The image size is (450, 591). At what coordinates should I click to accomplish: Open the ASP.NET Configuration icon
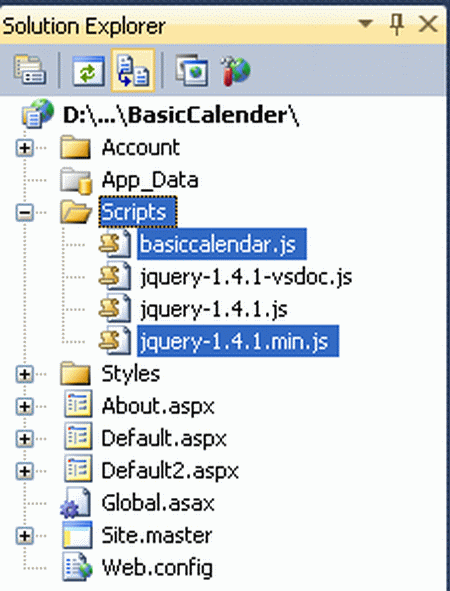click(x=235, y=70)
